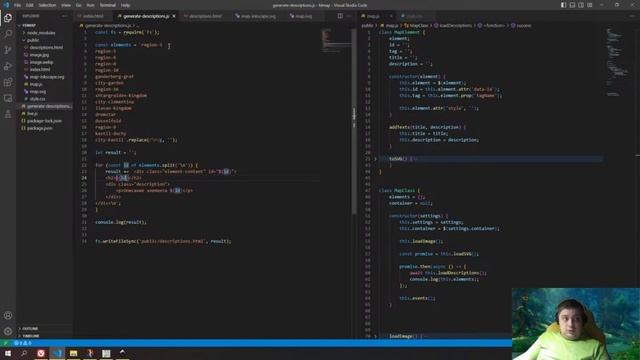Open the Run and Debug view

click(8, 66)
